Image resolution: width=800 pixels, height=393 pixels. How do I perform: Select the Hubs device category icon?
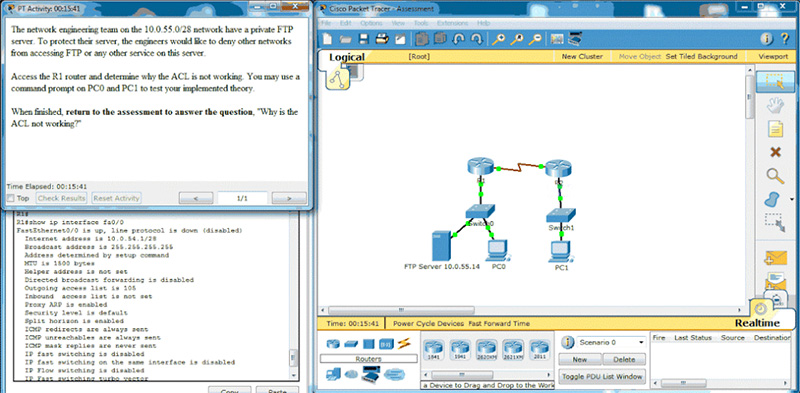[x=369, y=344]
